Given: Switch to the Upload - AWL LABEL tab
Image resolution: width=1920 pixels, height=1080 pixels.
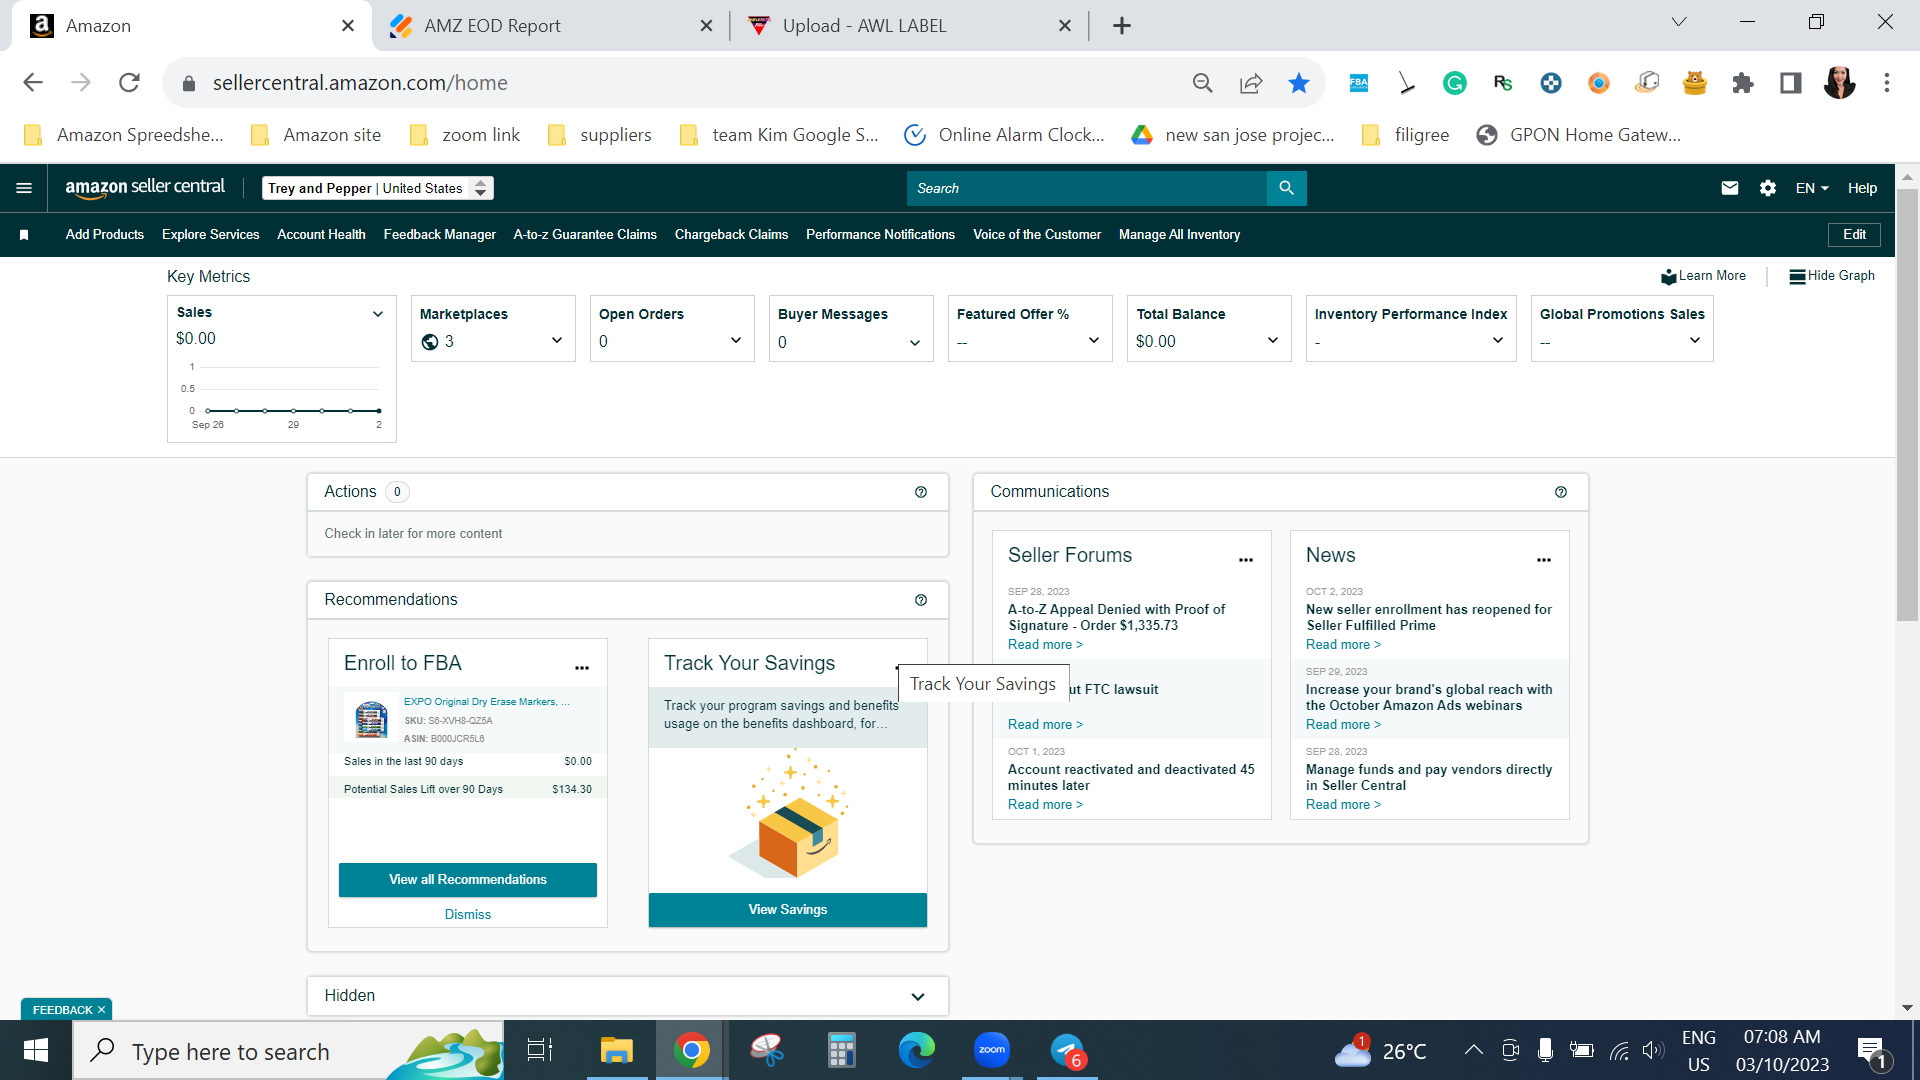Looking at the screenshot, I should (908, 26).
